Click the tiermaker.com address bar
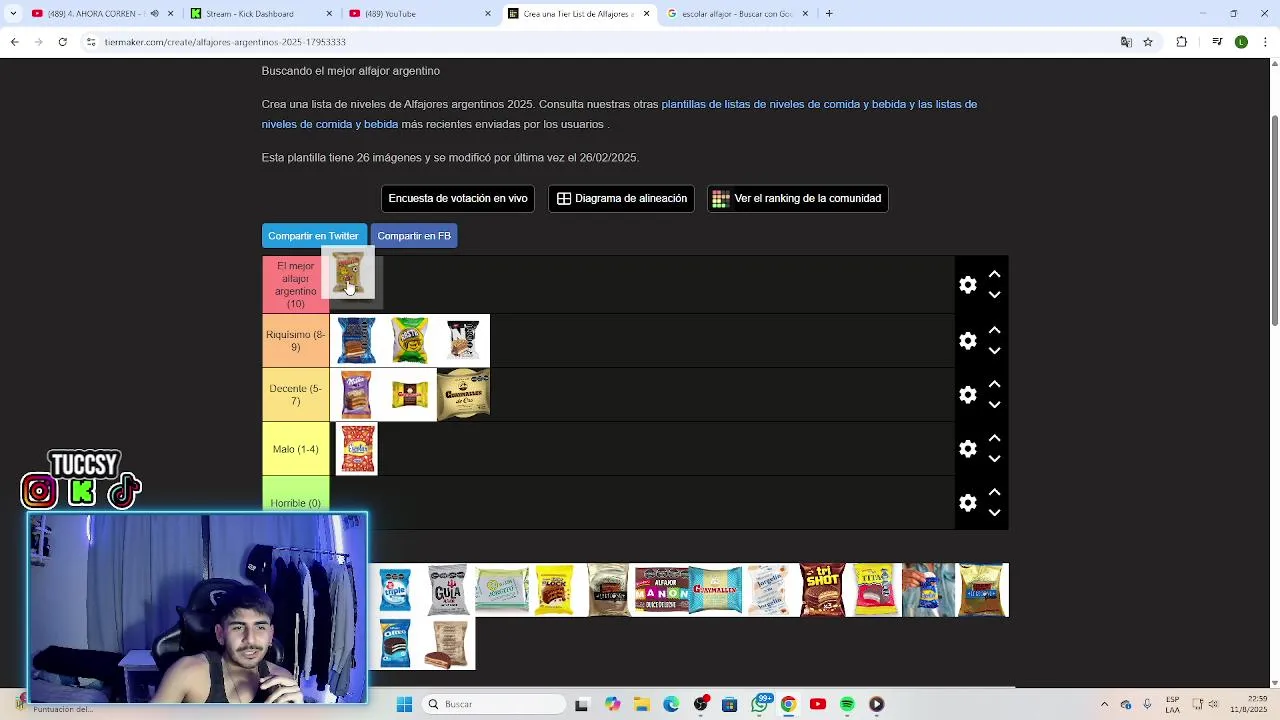The height and width of the screenshot is (720, 1280). [x=600, y=42]
